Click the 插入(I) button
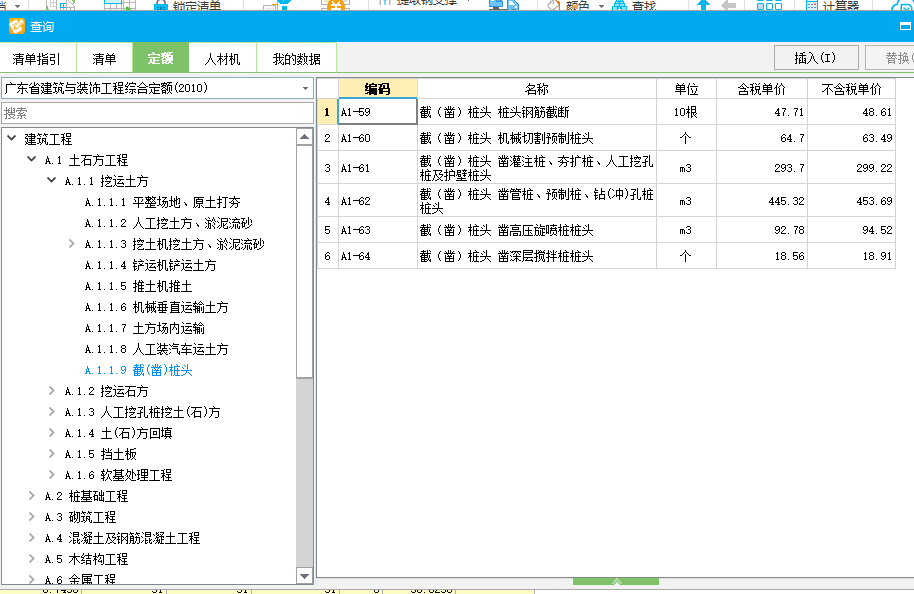This screenshot has width=914, height=594. 815,58
